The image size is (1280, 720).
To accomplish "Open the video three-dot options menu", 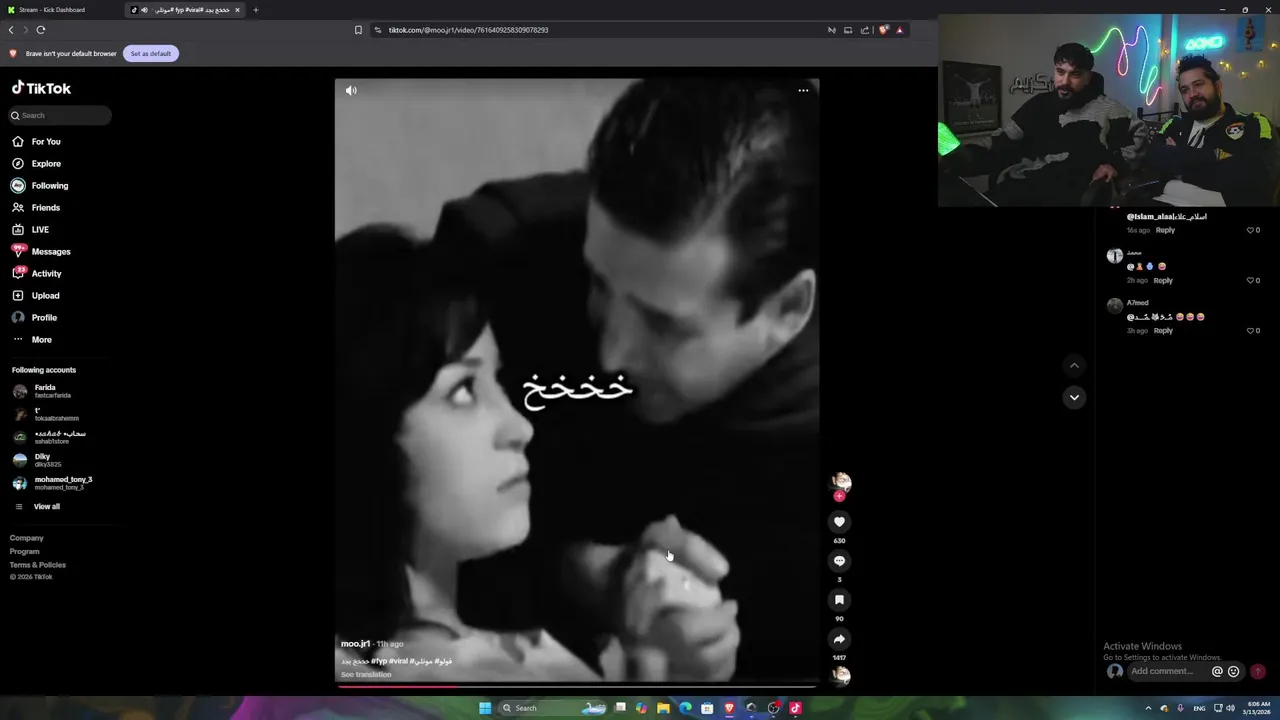I will pos(803,90).
